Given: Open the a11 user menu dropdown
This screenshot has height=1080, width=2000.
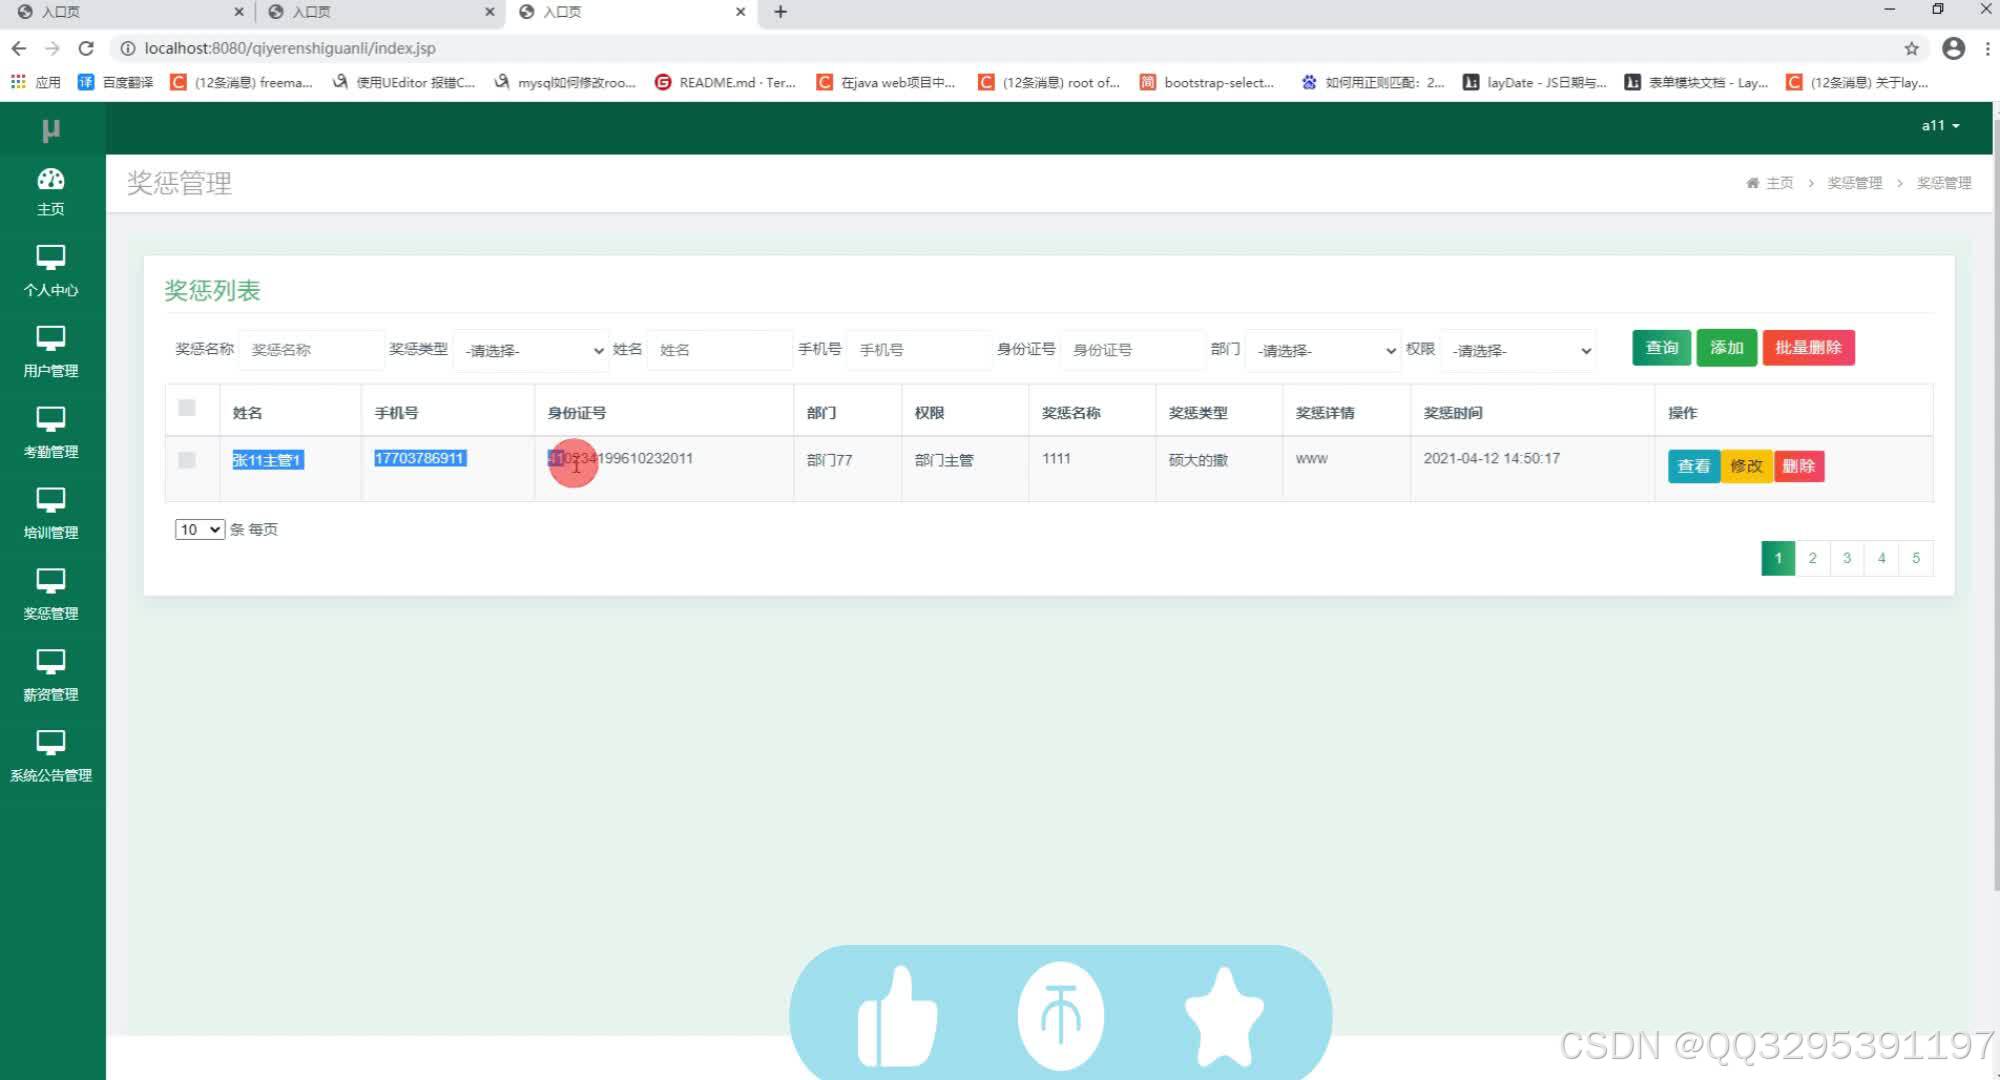Looking at the screenshot, I should [1940, 125].
